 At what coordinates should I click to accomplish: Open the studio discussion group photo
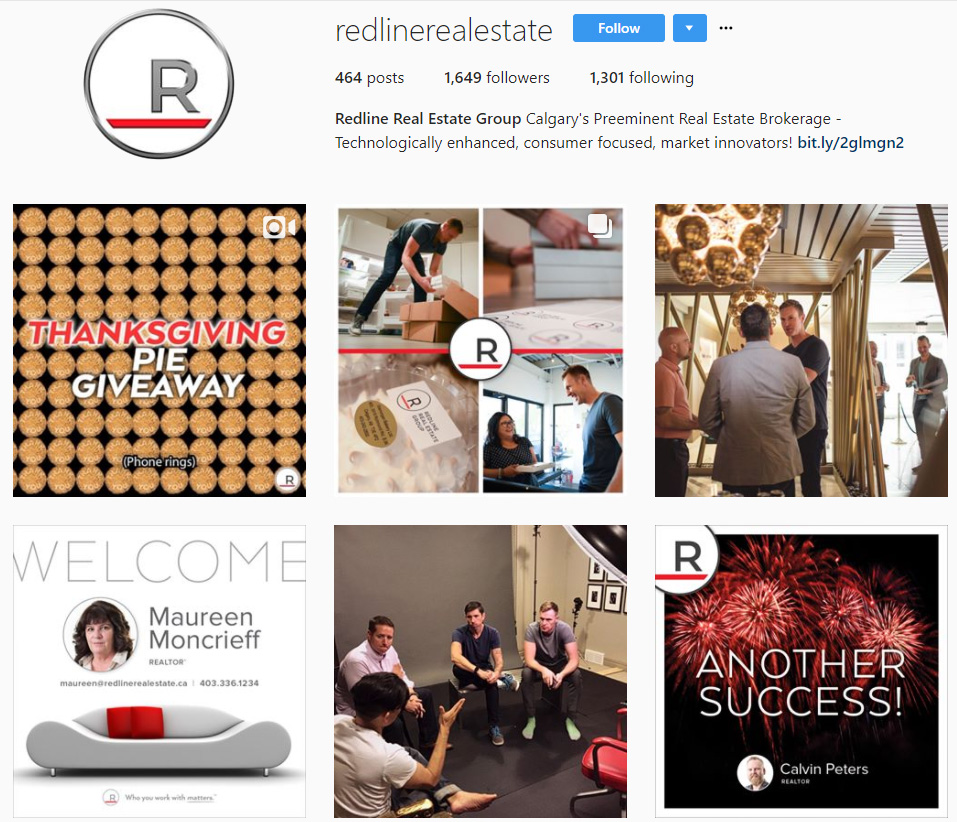[480, 671]
